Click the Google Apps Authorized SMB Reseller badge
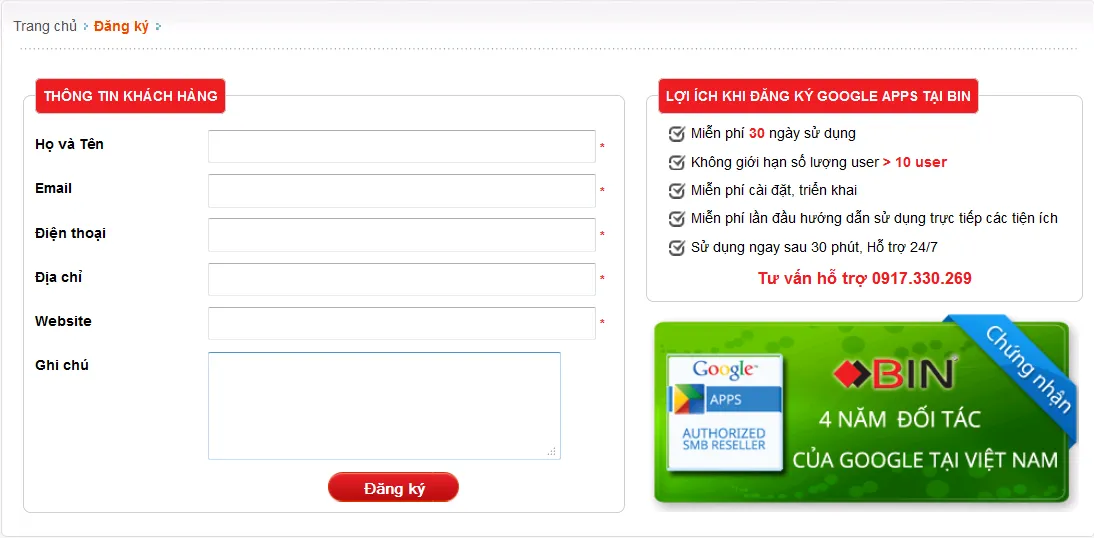This screenshot has height=538, width=1094. pyautogui.click(x=725, y=412)
